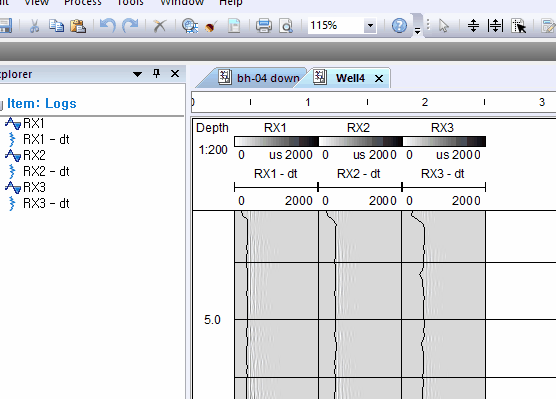The height and width of the screenshot is (399, 556).
Task: Open the 115% zoom dropdown arrow
Action: pos(370,26)
